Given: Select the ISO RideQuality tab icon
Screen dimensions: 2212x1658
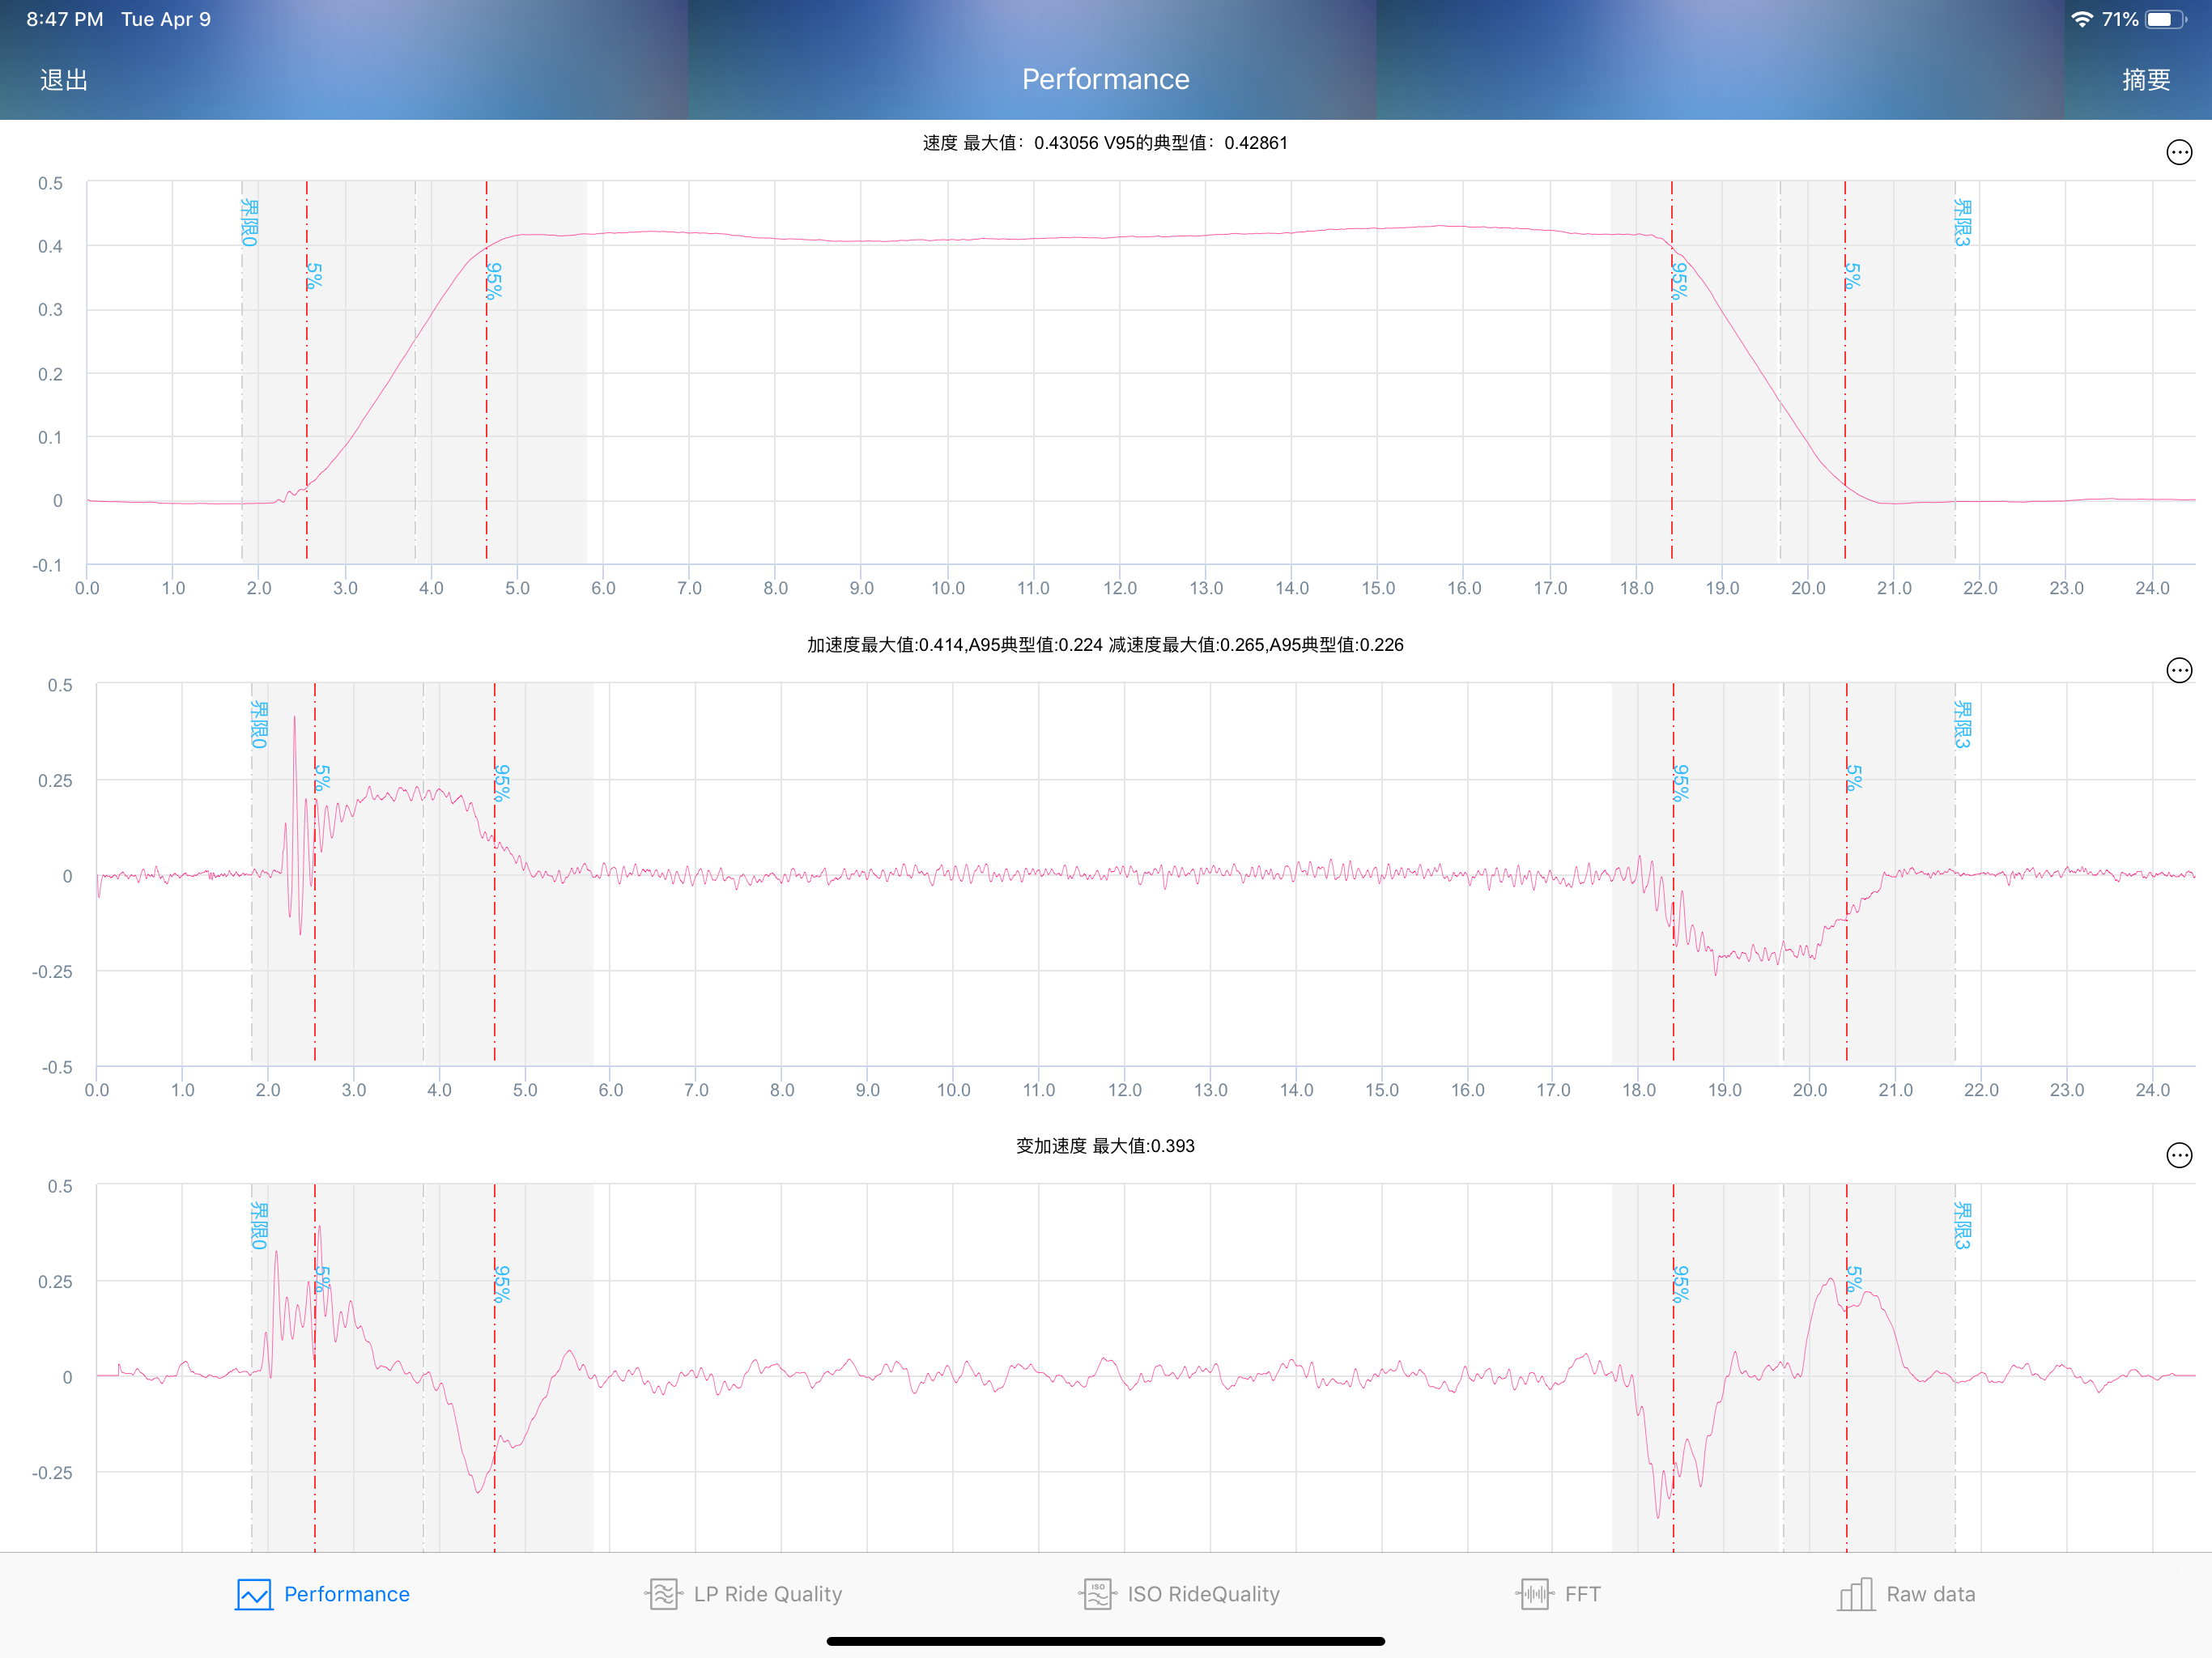Looking at the screenshot, I should pyautogui.click(x=1097, y=1594).
